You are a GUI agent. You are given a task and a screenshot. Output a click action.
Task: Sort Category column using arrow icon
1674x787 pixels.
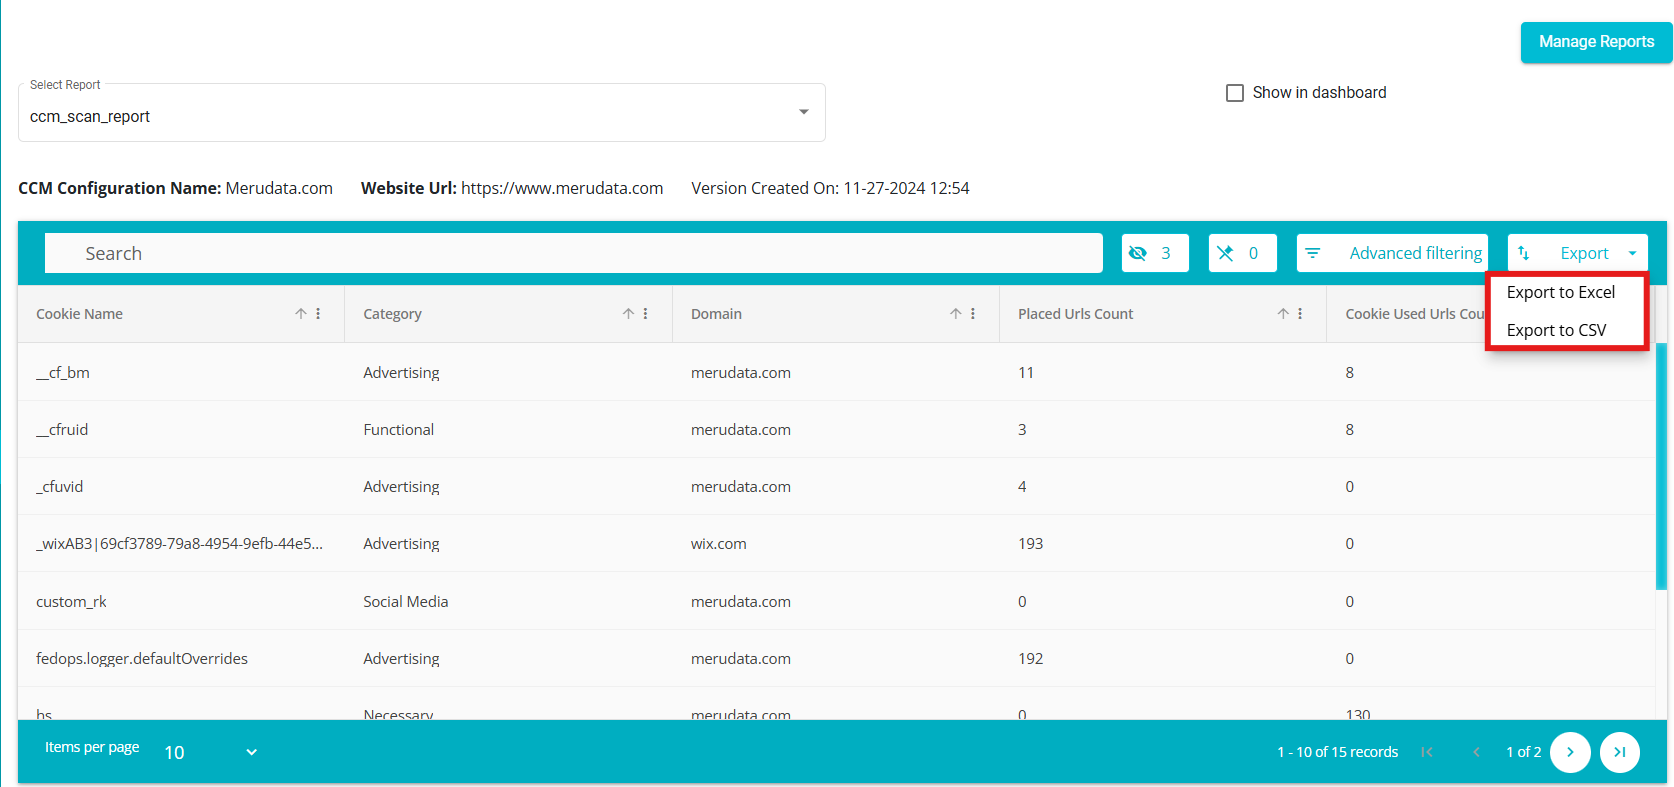[628, 314]
